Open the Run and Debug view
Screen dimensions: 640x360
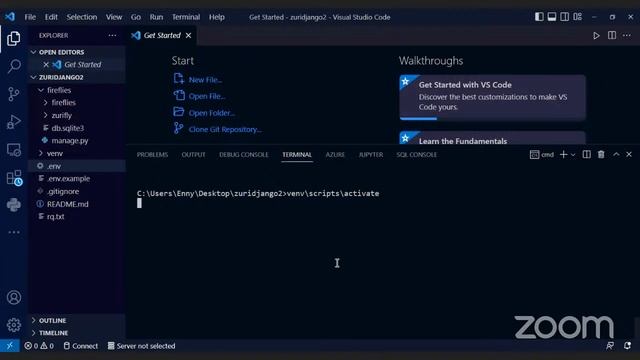[13, 122]
